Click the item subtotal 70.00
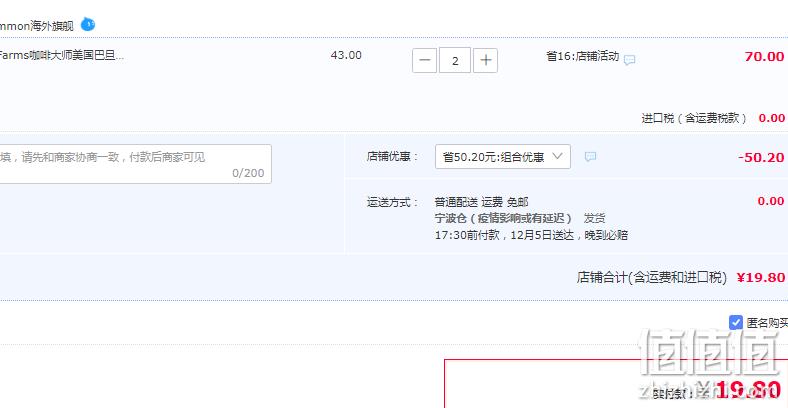 point(764,56)
